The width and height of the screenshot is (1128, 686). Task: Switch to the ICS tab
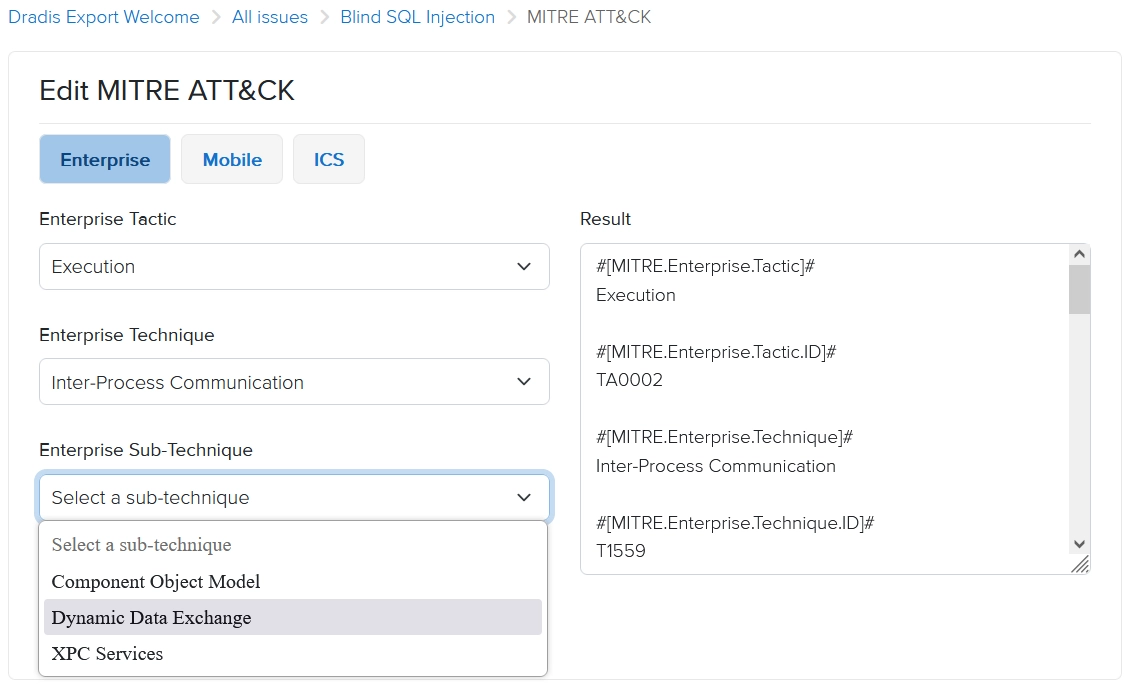[329, 159]
